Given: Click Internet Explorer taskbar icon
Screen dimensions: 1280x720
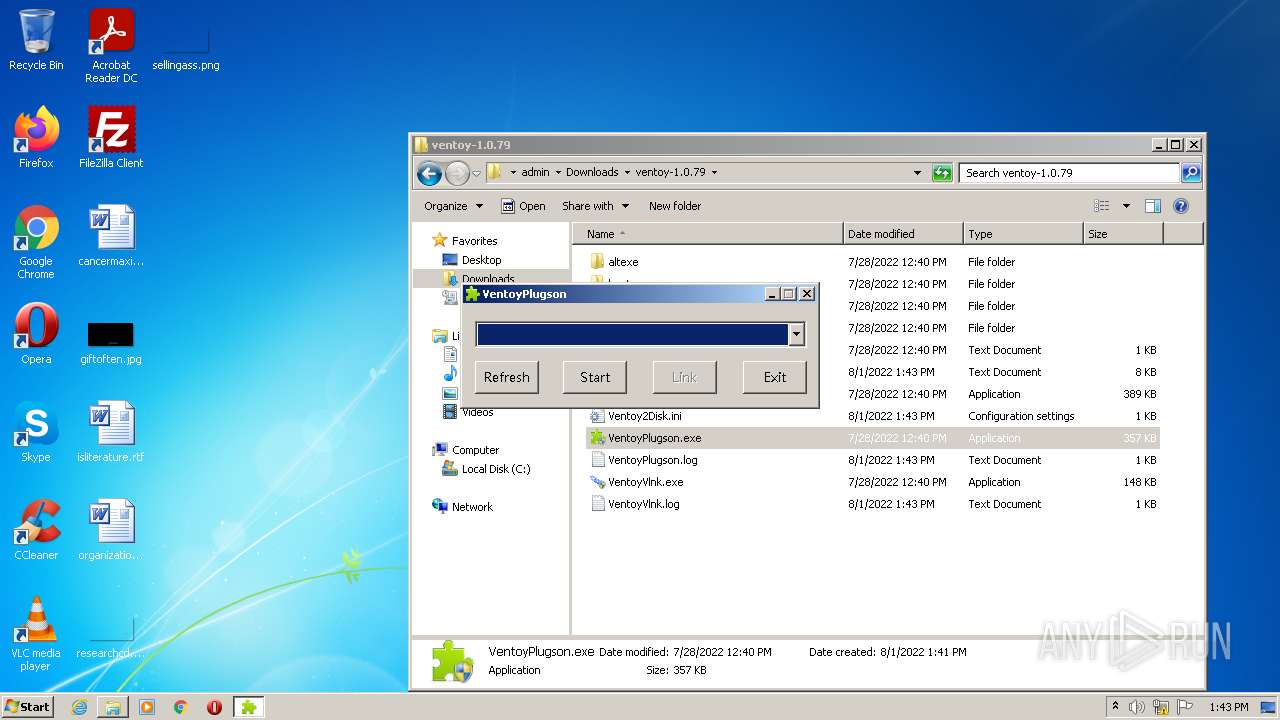Looking at the screenshot, I should [79, 707].
